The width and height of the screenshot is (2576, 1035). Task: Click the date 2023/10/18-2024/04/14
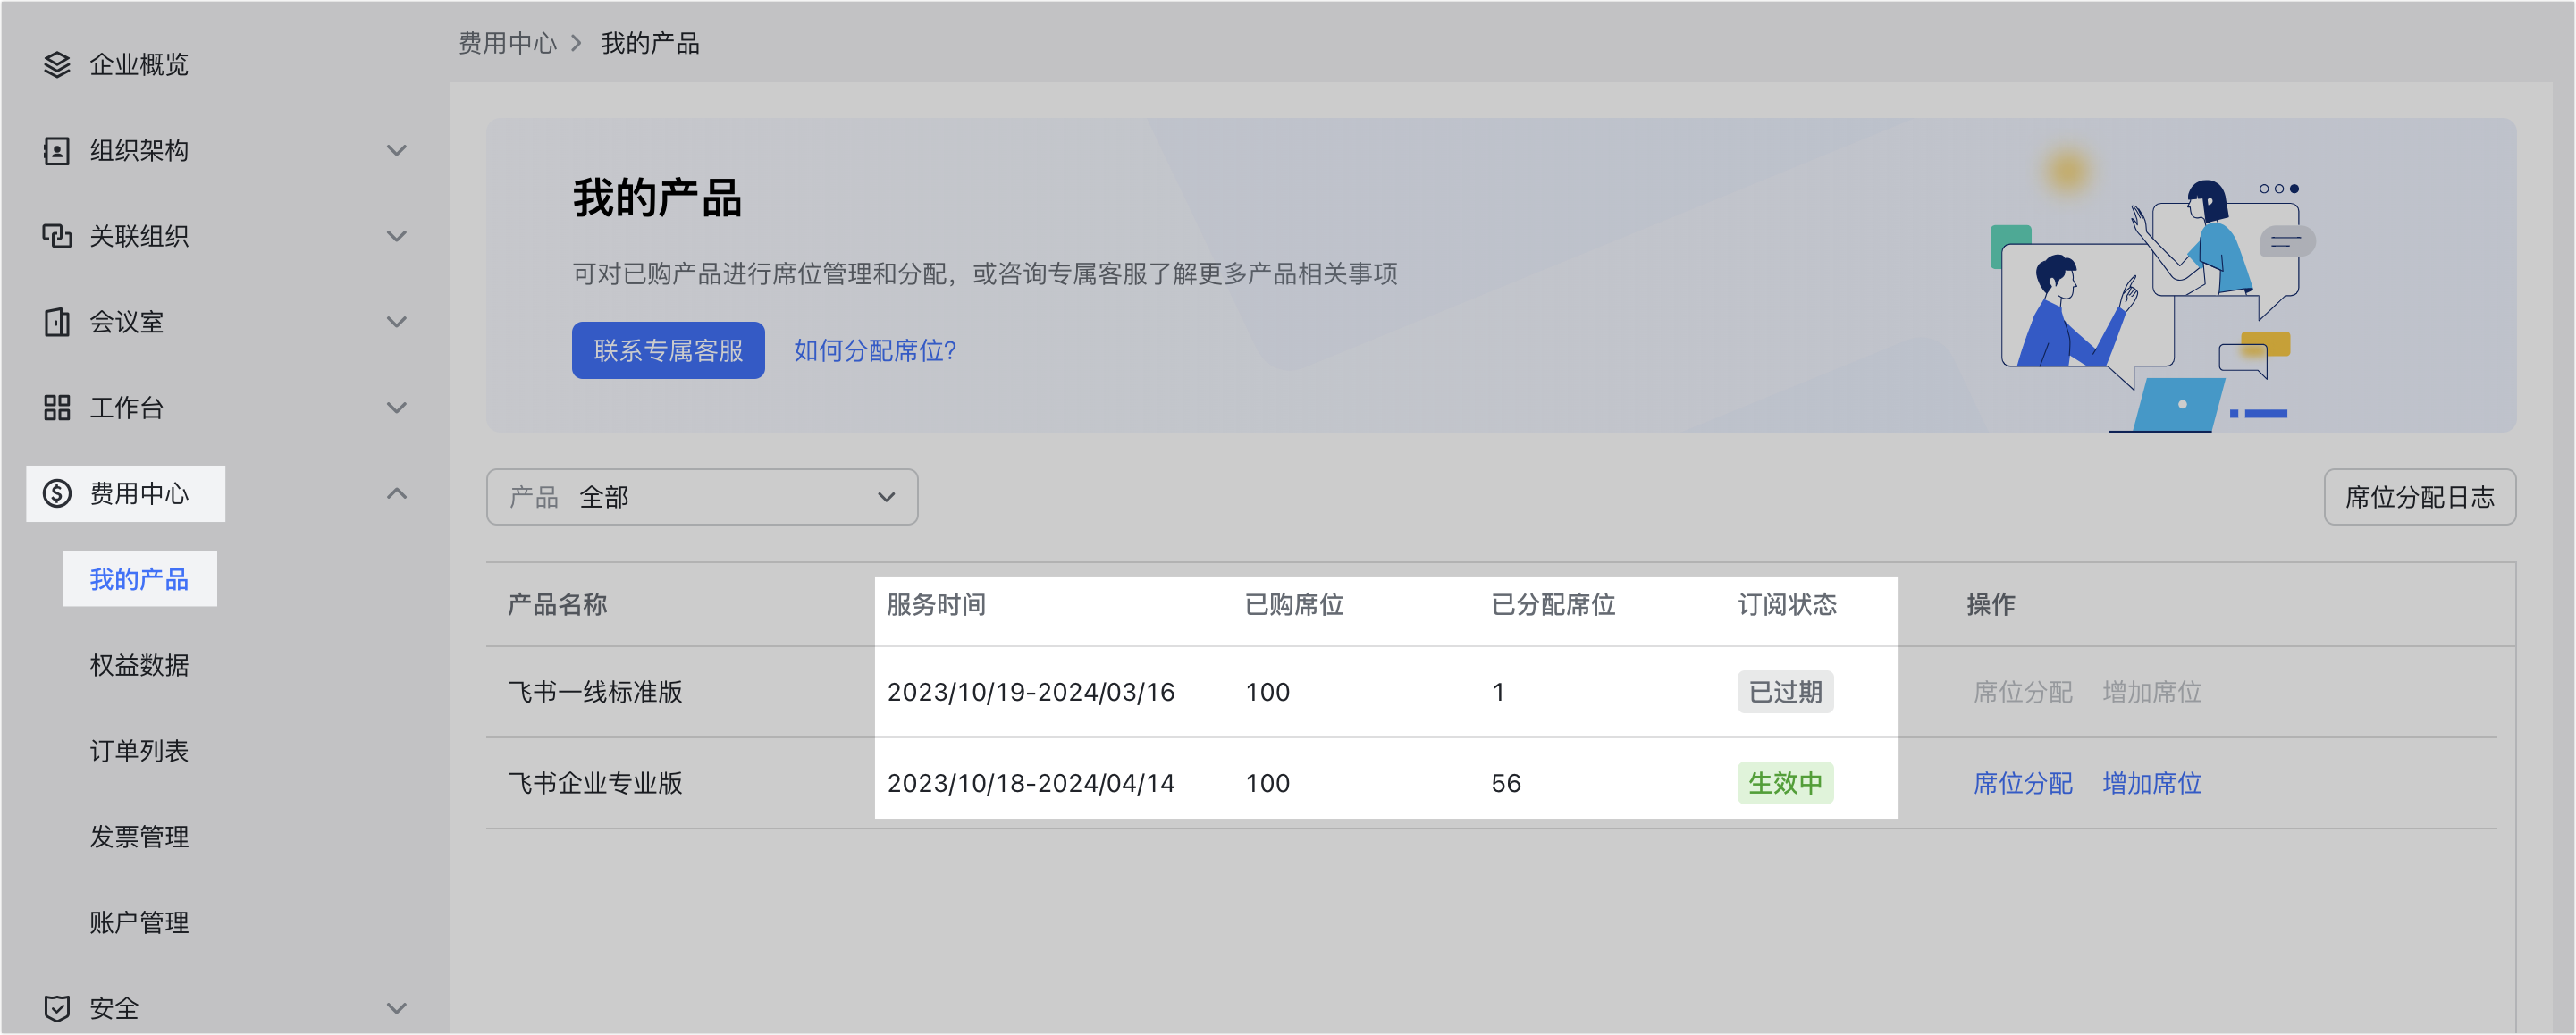click(x=1031, y=783)
